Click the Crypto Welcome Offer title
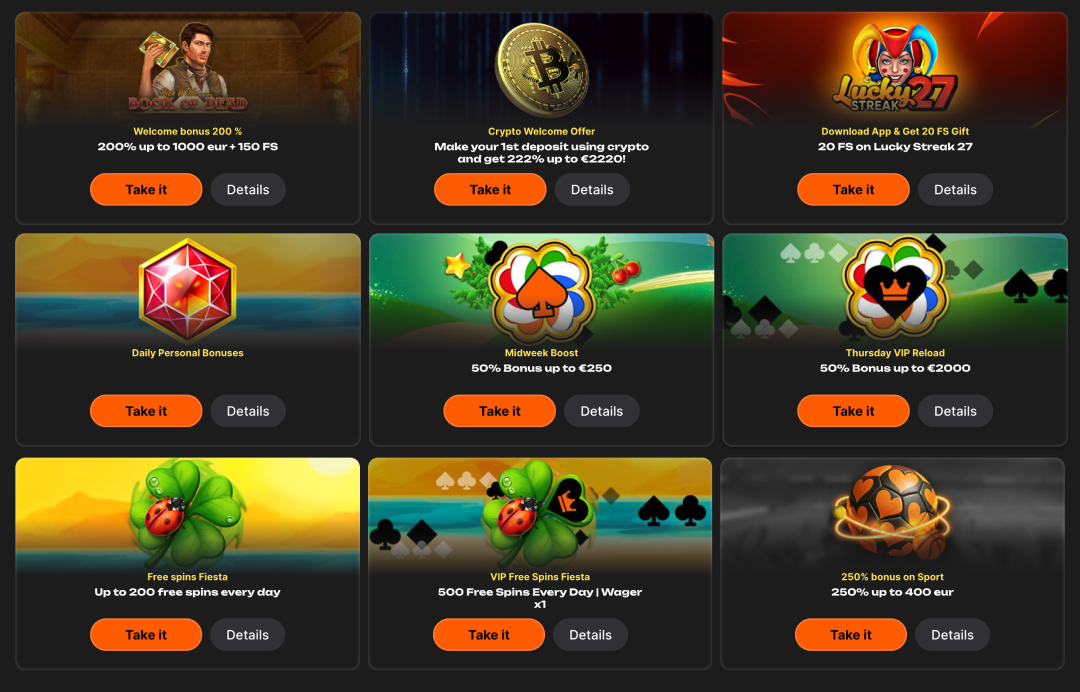 tap(541, 132)
